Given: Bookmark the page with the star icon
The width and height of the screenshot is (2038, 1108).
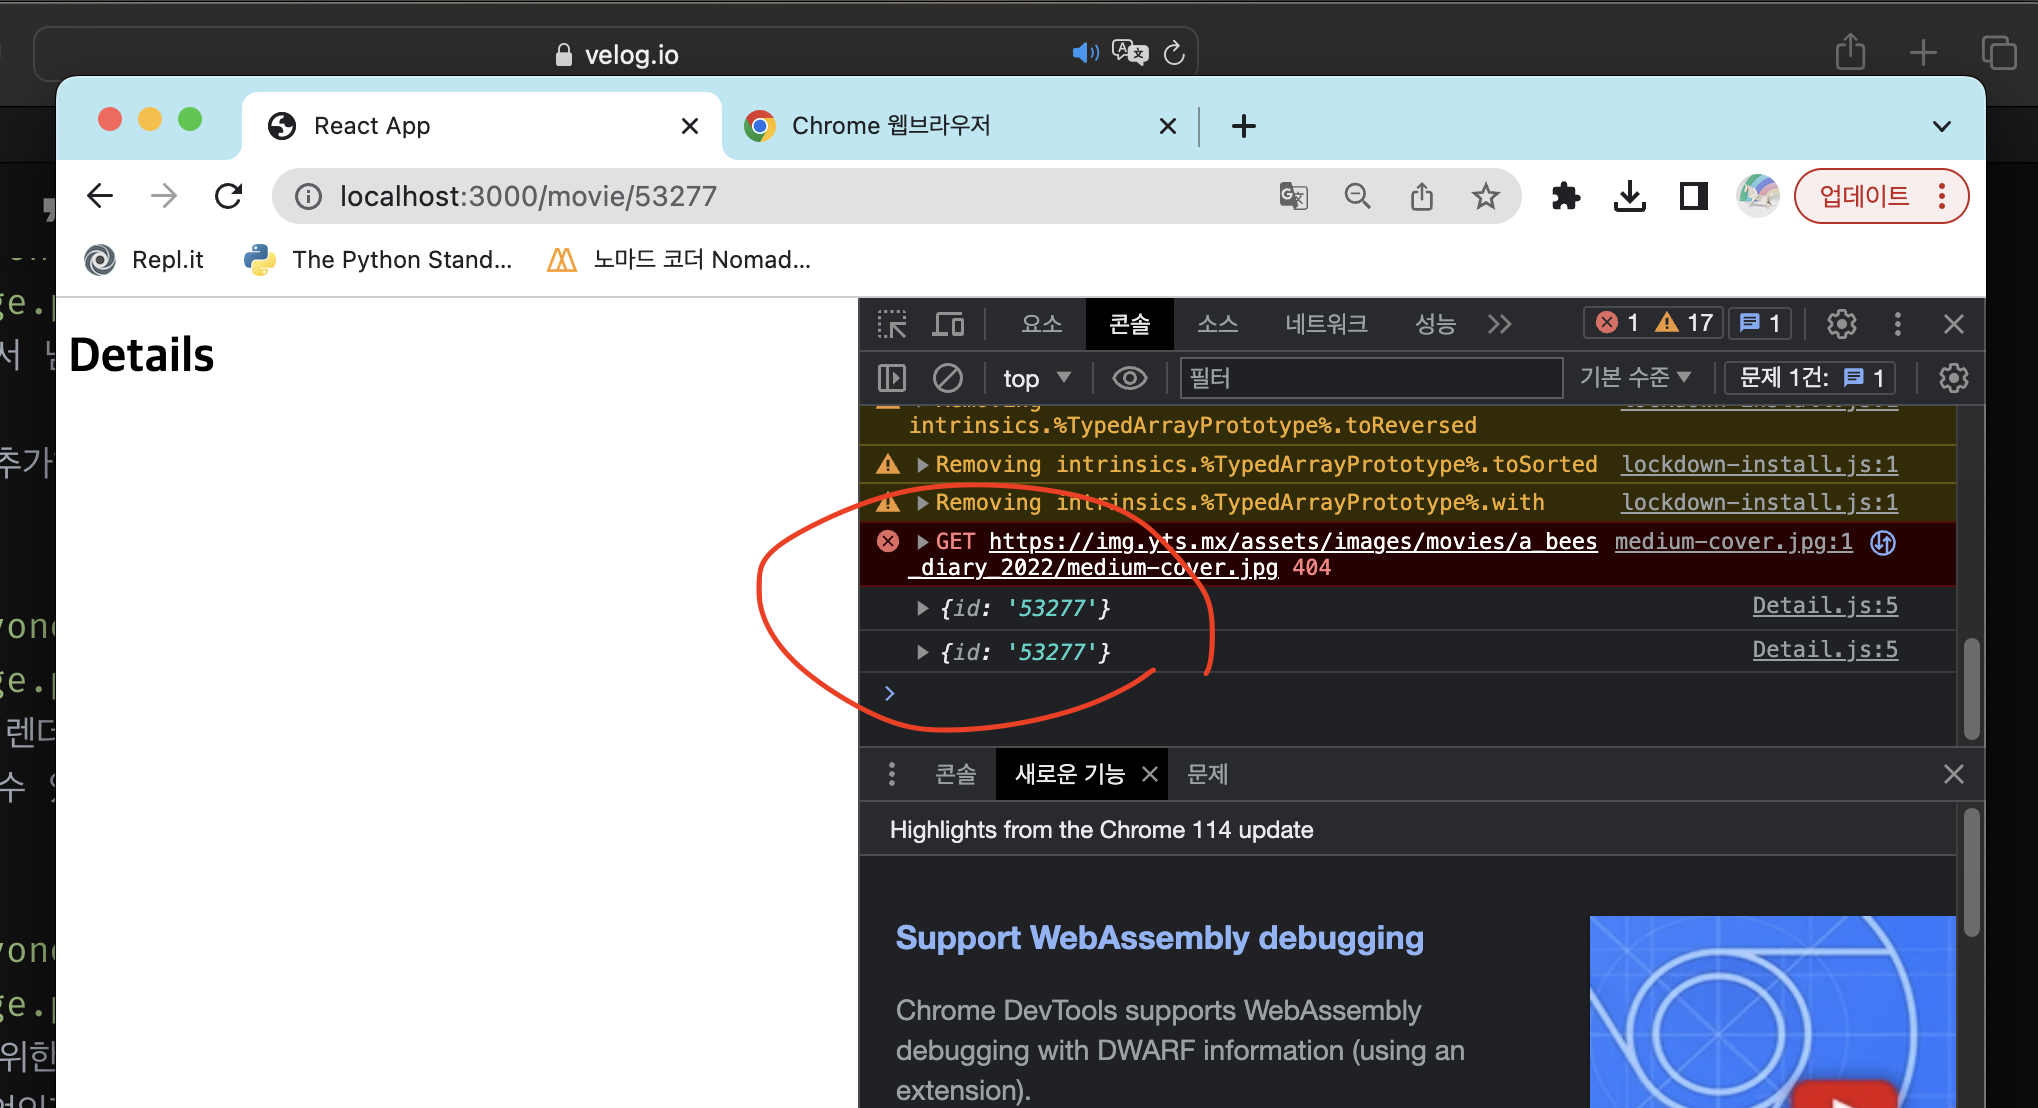Looking at the screenshot, I should [x=1485, y=196].
